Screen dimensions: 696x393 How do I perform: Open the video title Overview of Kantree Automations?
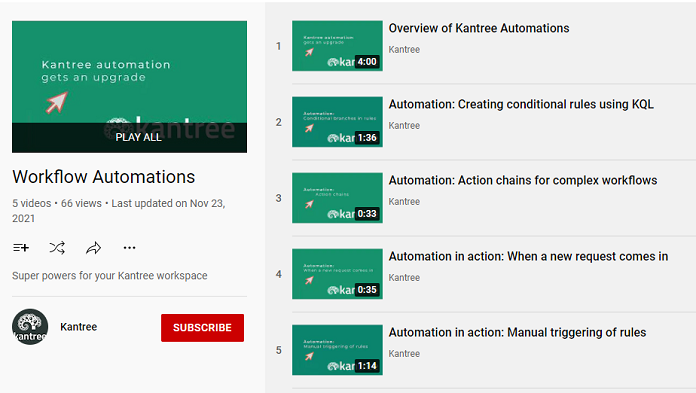tap(479, 28)
